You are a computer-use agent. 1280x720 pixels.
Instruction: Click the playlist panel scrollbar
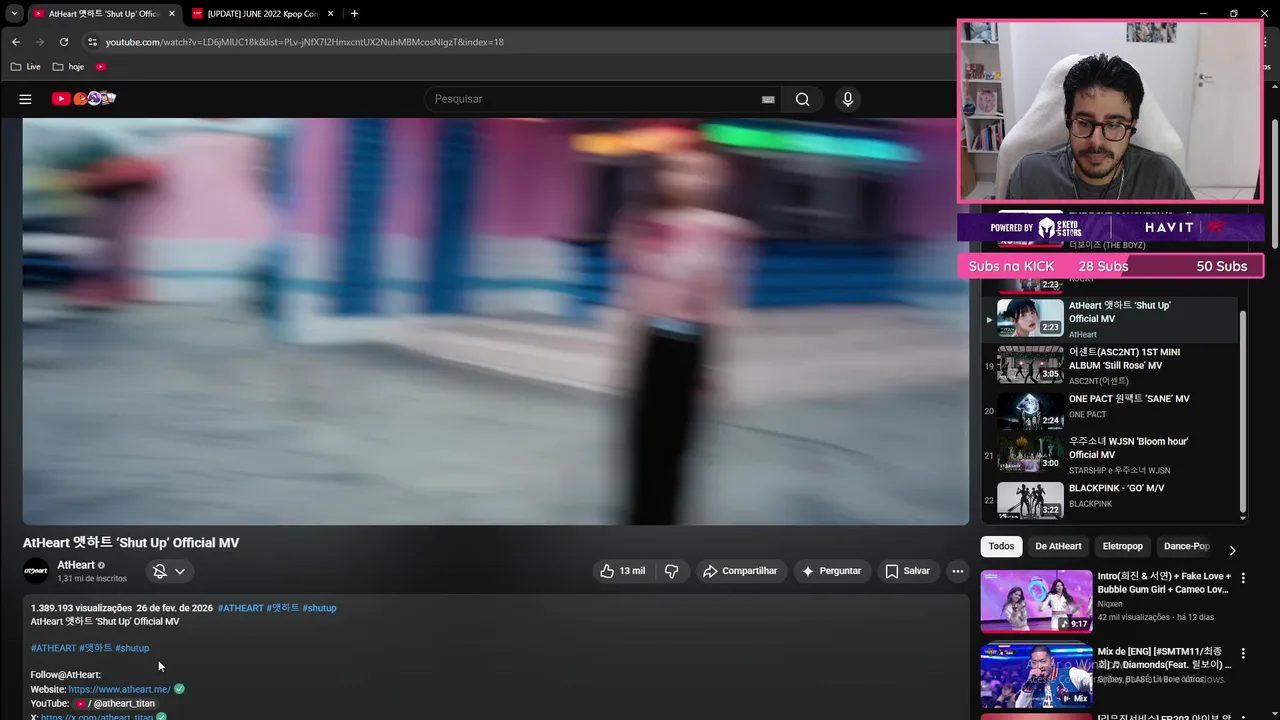pos(1243,410)
